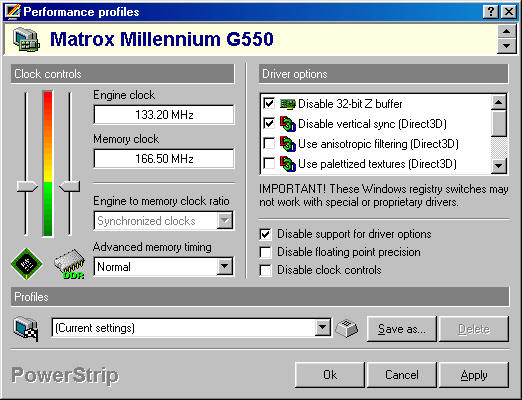Close the Performance profiles dialog

[x=509, y=12]
